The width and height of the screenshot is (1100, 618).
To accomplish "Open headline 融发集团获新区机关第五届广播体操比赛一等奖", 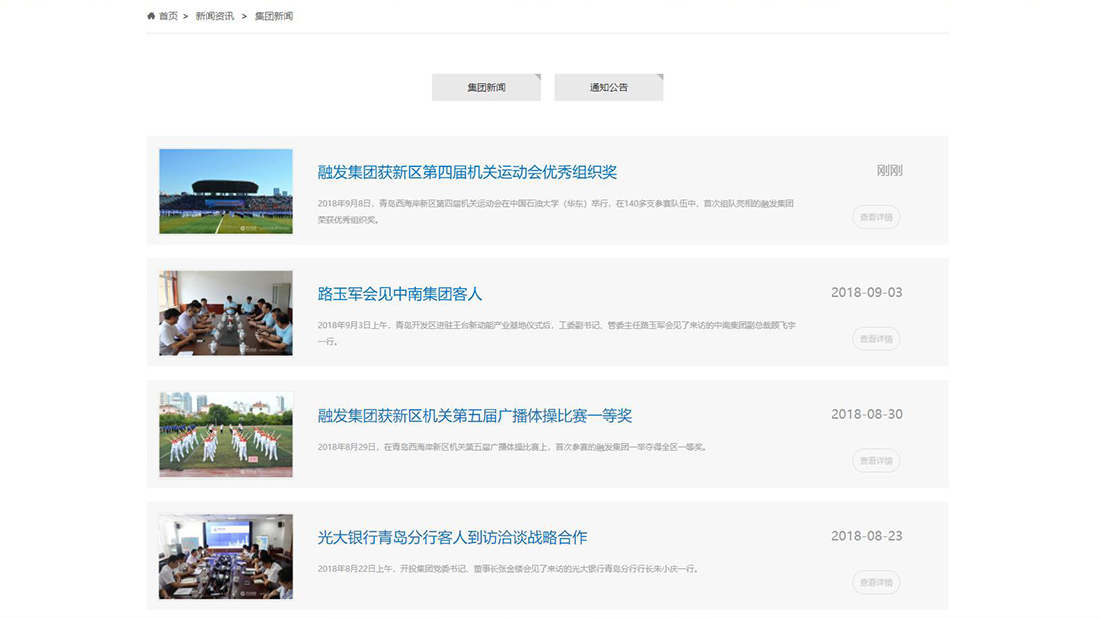I will [475, 416].
